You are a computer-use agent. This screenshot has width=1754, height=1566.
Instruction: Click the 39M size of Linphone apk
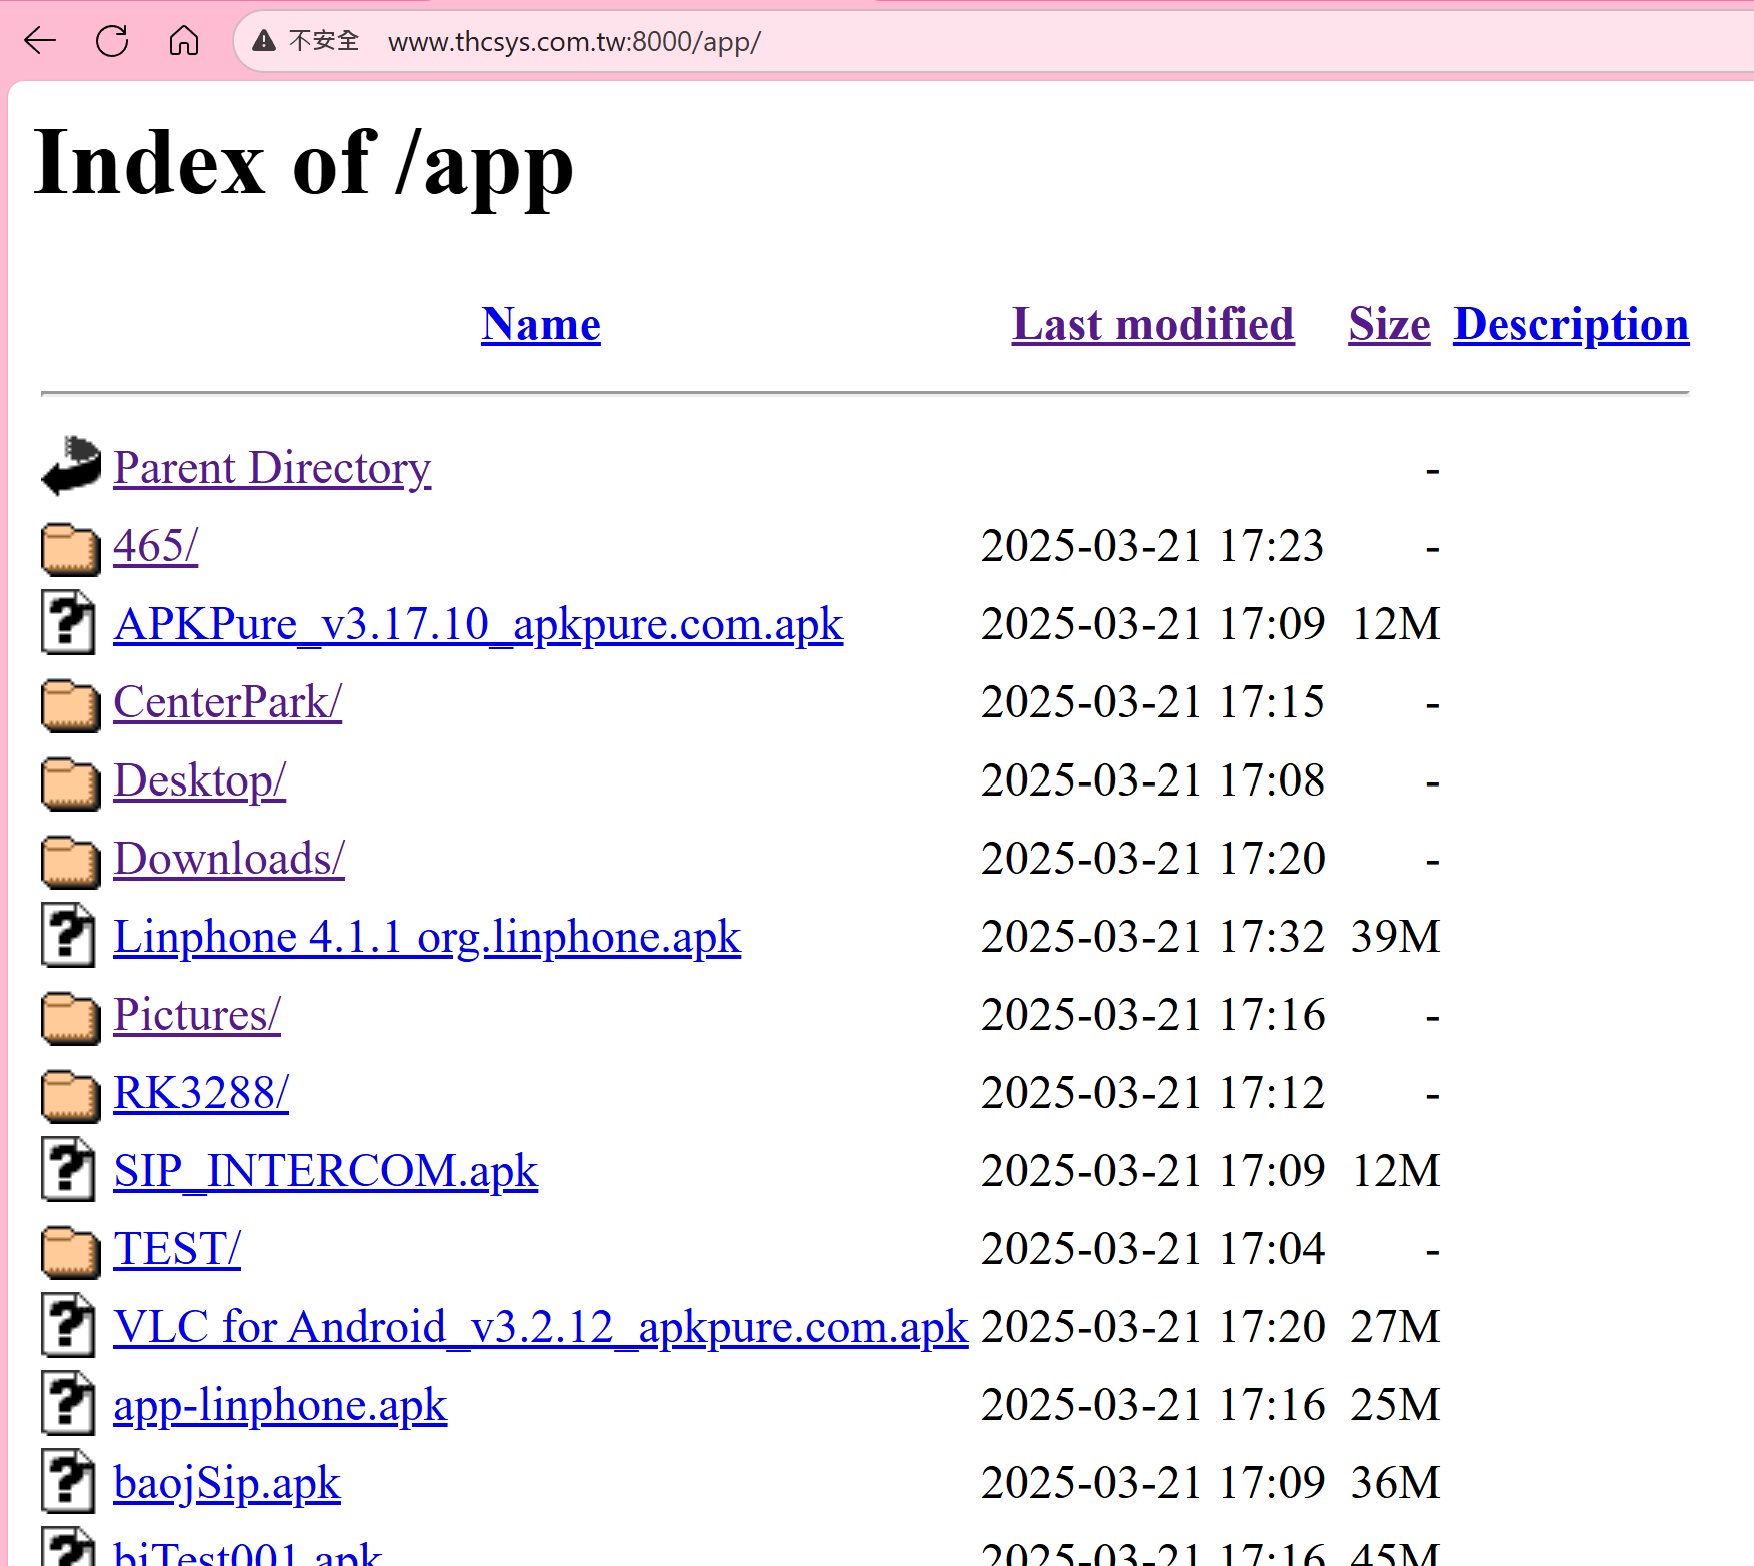click(x=1396, y=937)
